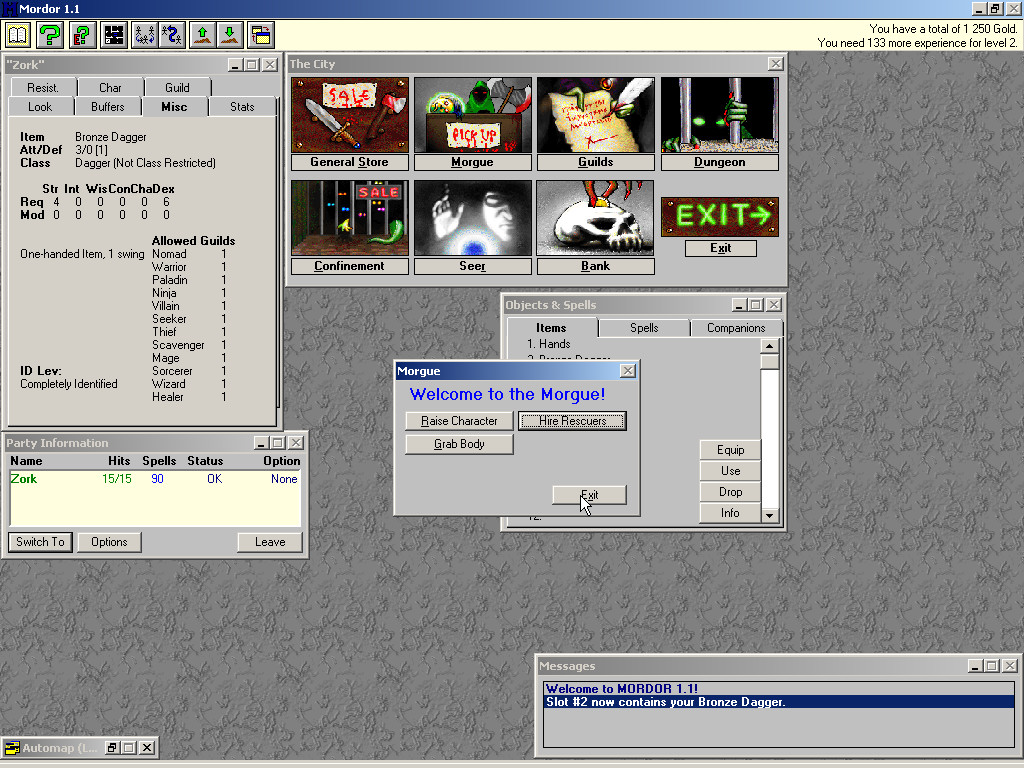The image size is (1024, 768).
Task: Click the green down arrow toolbar icon
Action: click(x=230, y=35)
